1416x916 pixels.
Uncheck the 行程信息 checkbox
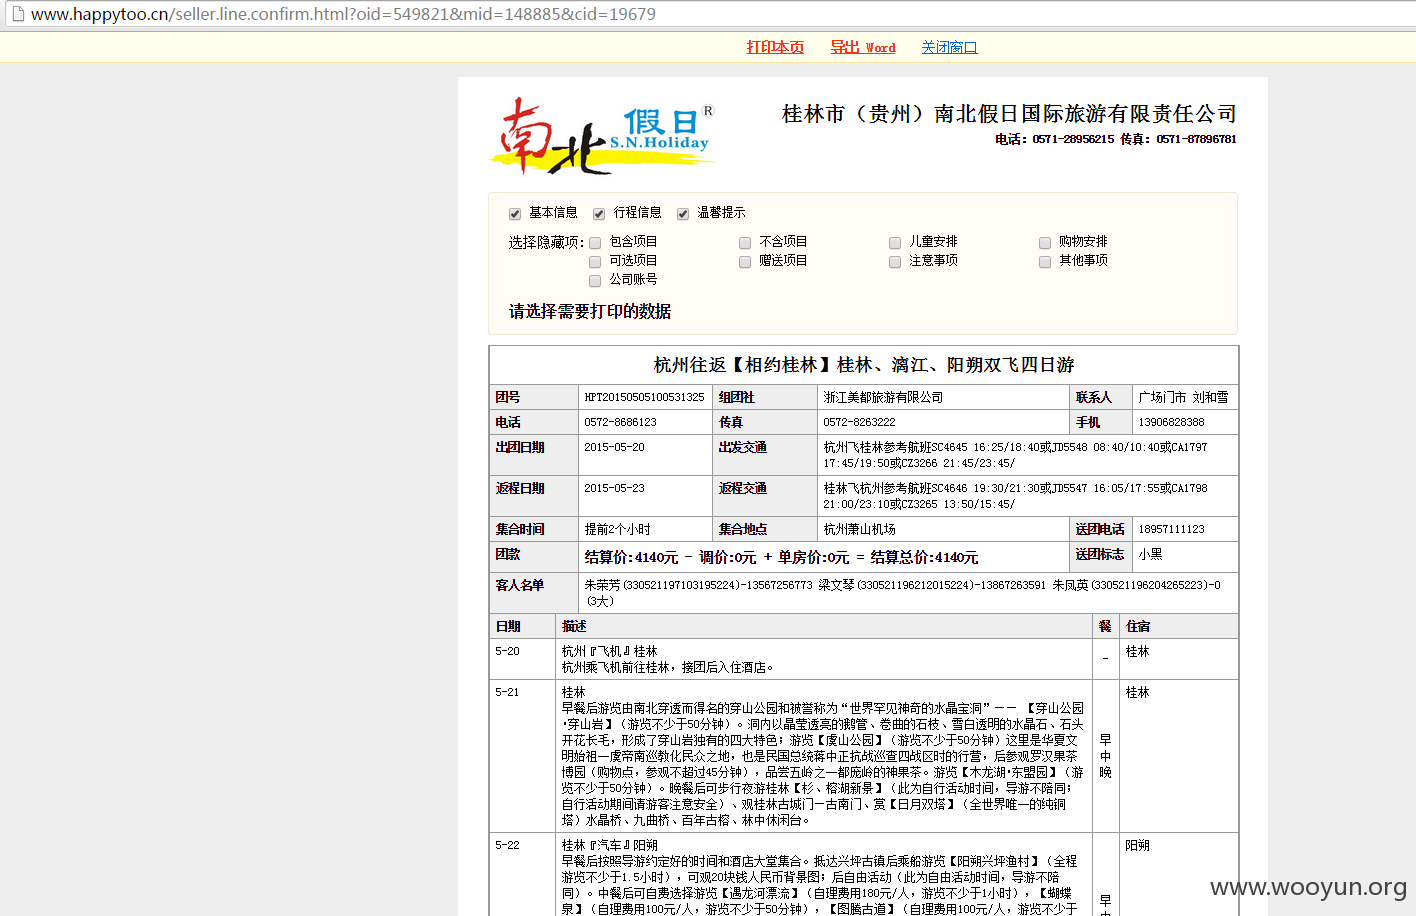599,214
